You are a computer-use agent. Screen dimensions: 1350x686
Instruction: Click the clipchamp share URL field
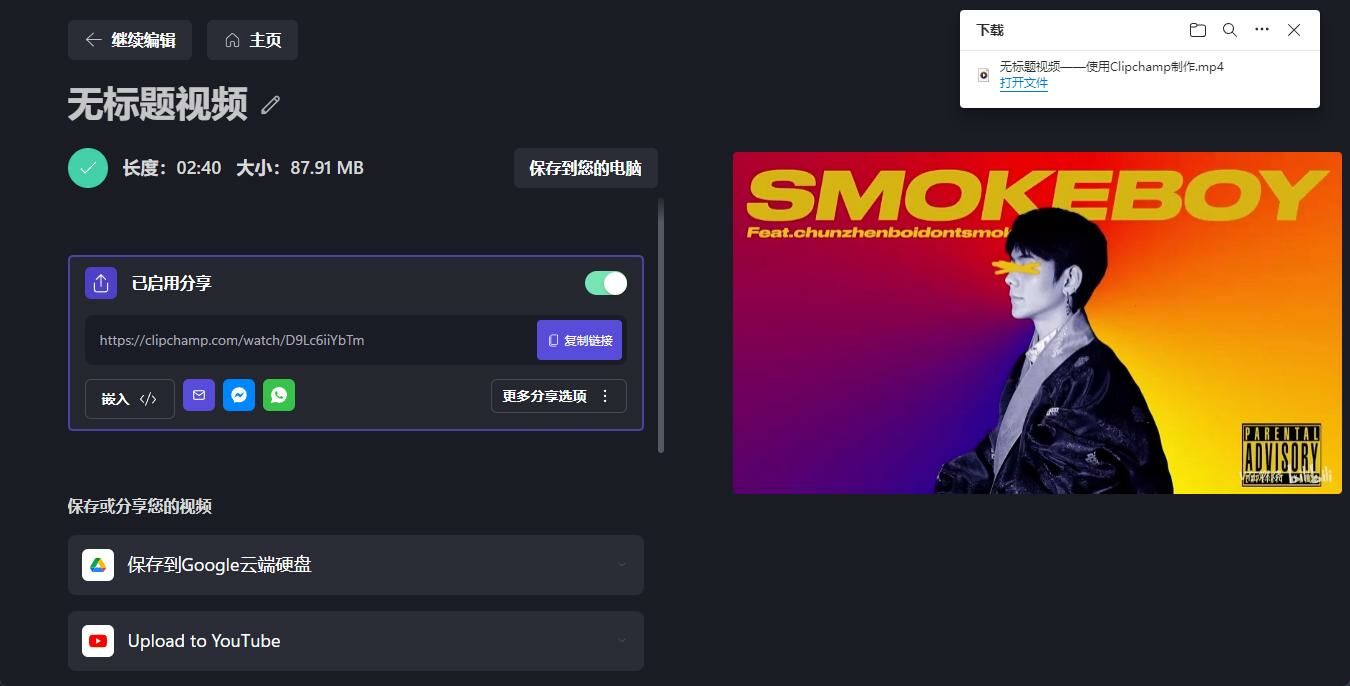coord(310,340)
